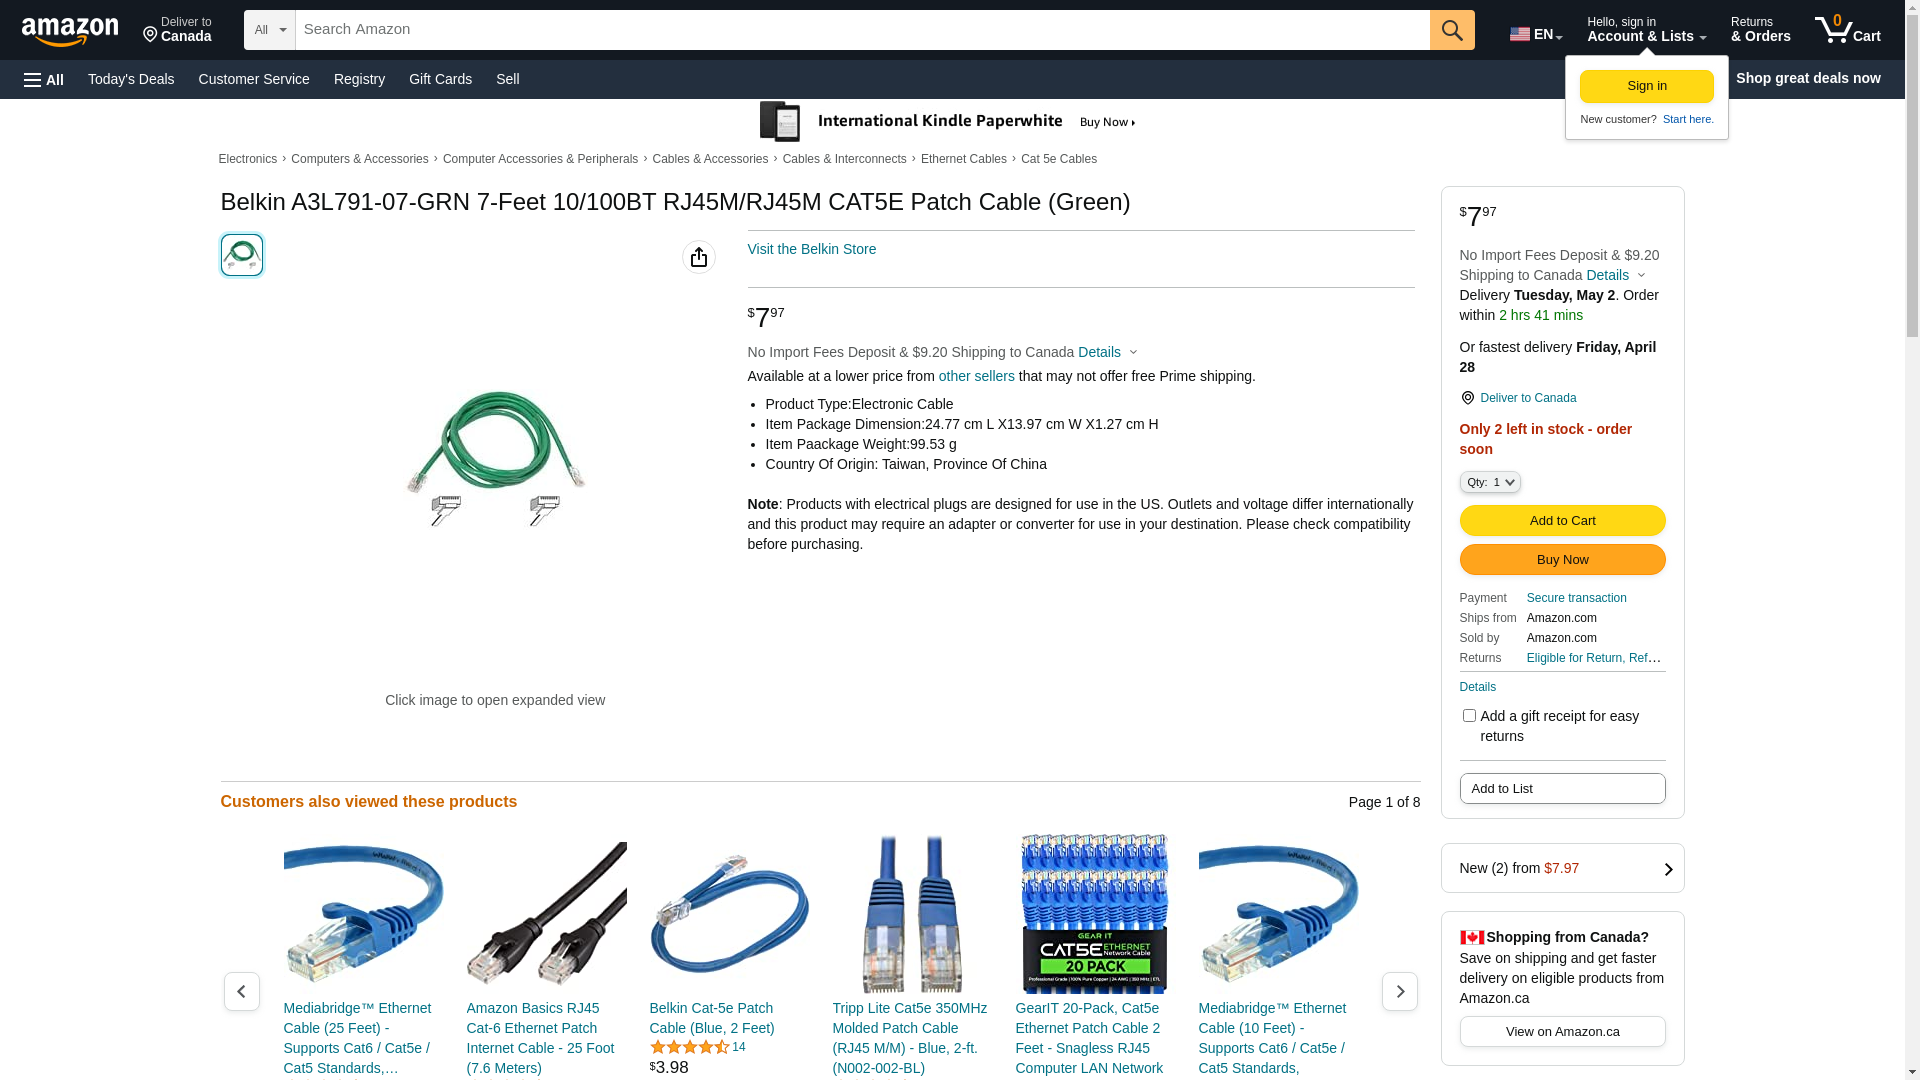
Task: Click the share icon near product image
Action: coord(699,257)
